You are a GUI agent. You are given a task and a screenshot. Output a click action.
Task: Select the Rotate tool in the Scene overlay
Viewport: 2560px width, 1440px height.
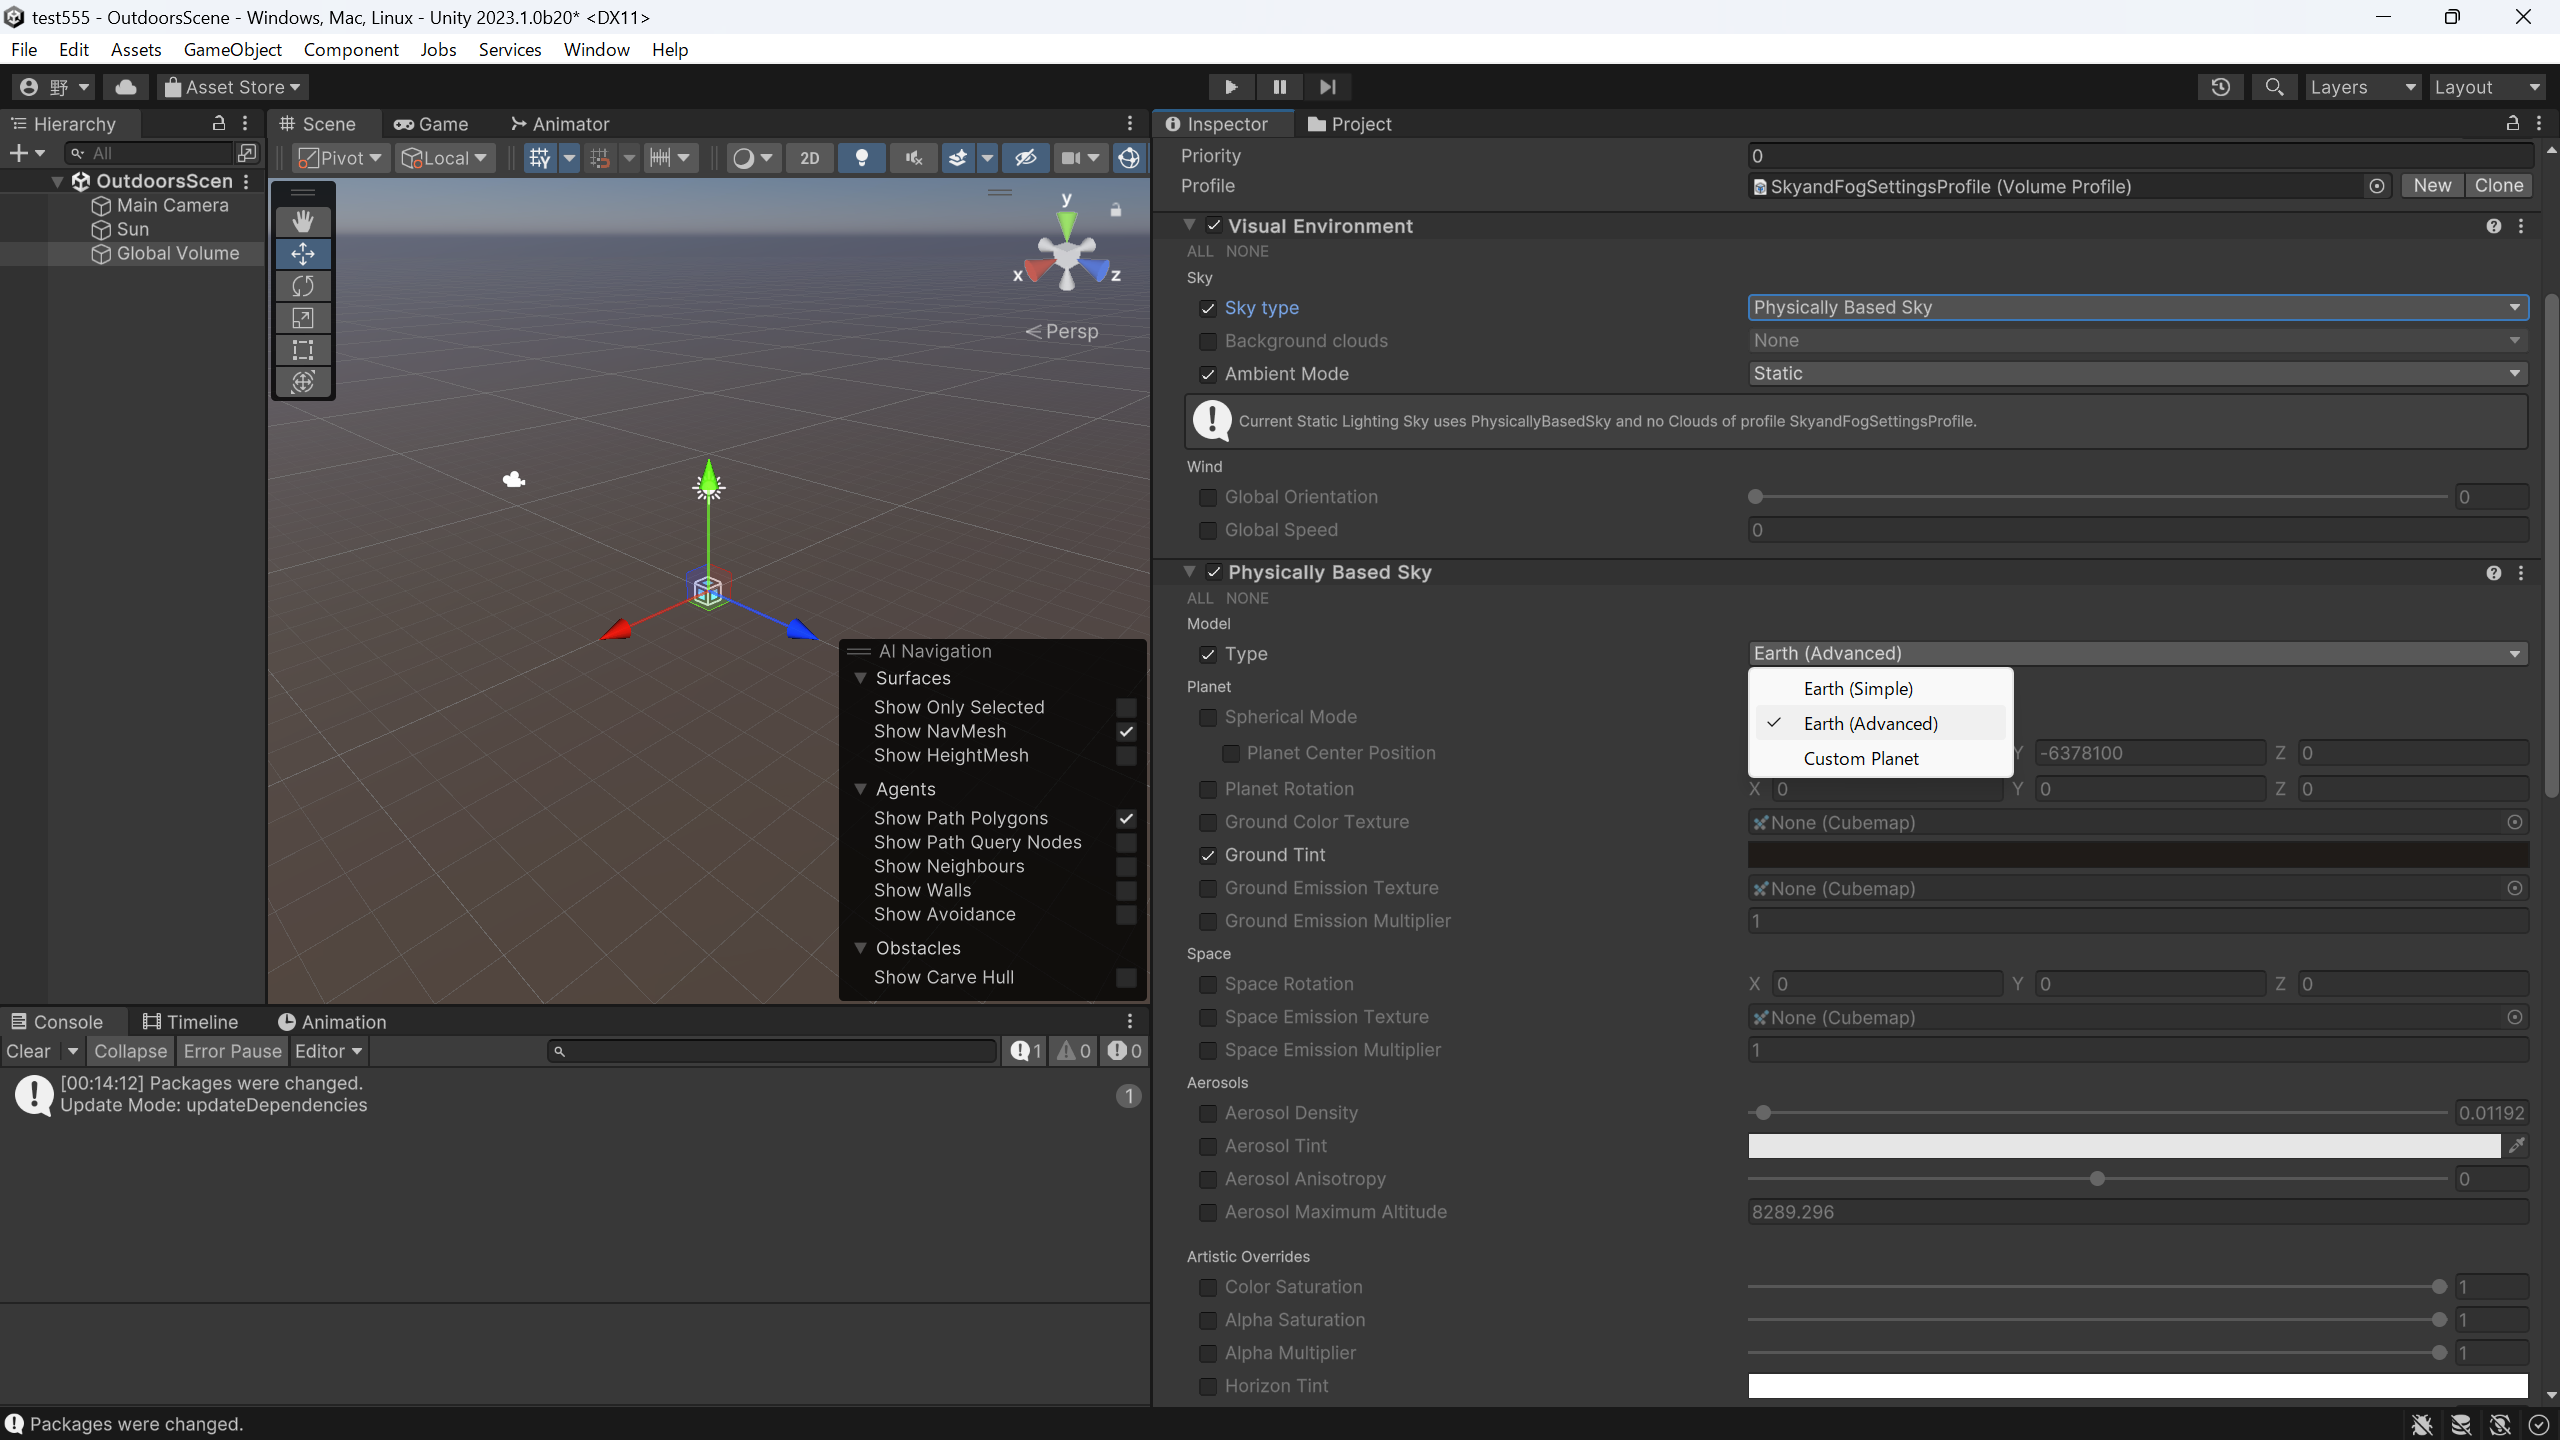[302, 286]
